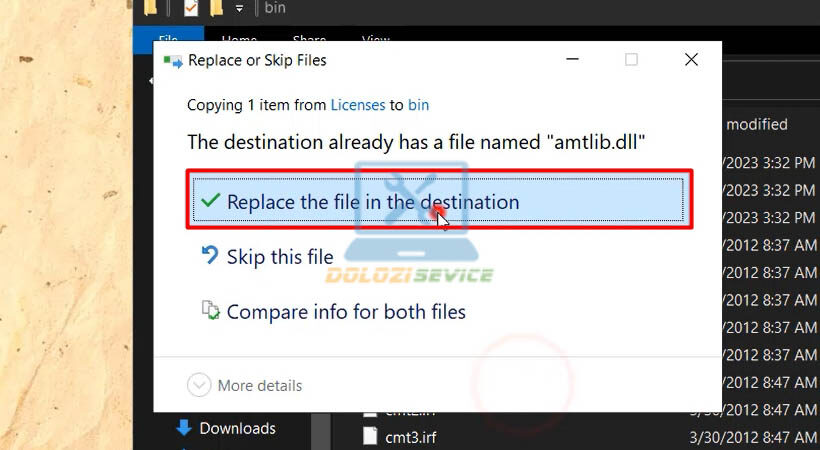Screen dimensions: 820x450
Task: Click properties checkmark icon in Explorer title bar
Action: [191, 8]
